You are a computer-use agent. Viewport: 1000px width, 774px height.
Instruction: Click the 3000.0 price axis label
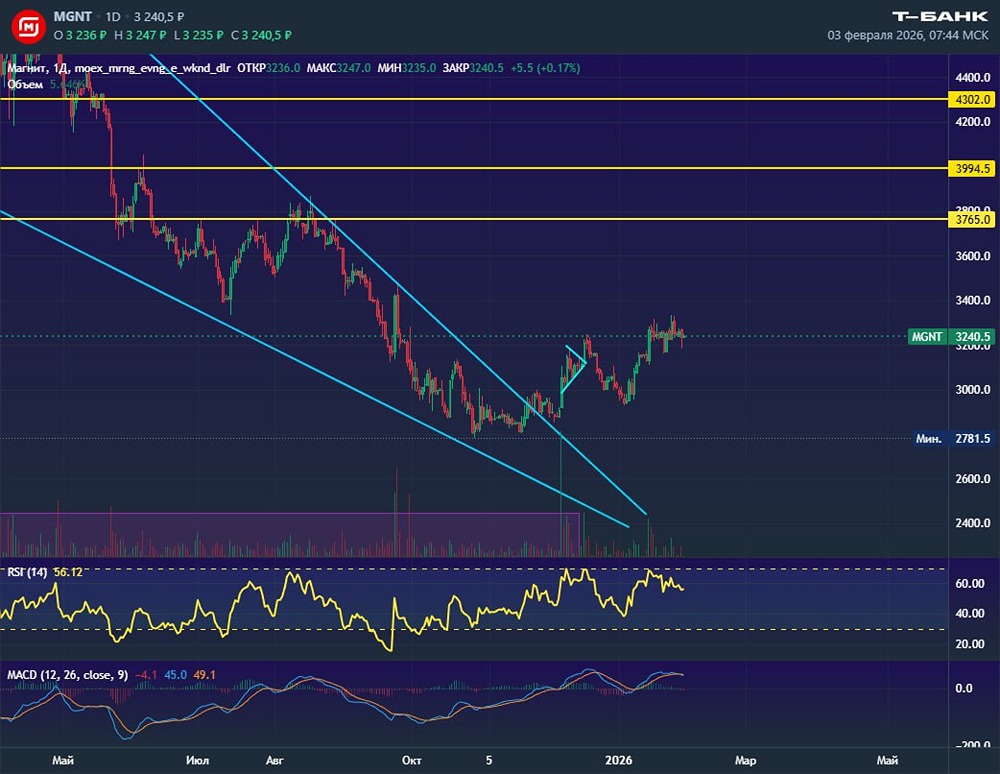pos(973,390)
